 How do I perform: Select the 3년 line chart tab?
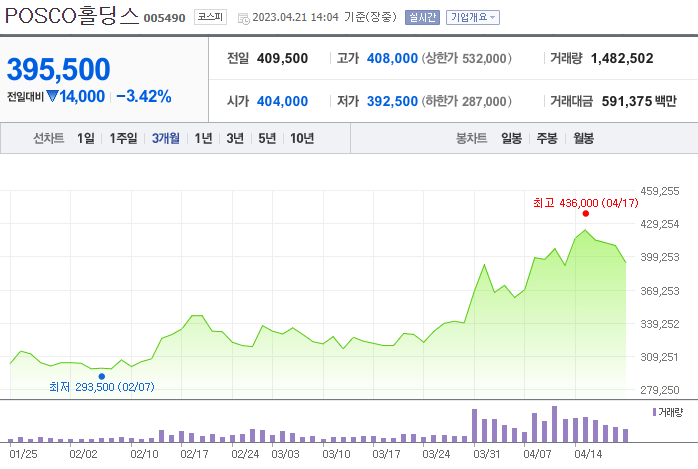pos(235,138)
